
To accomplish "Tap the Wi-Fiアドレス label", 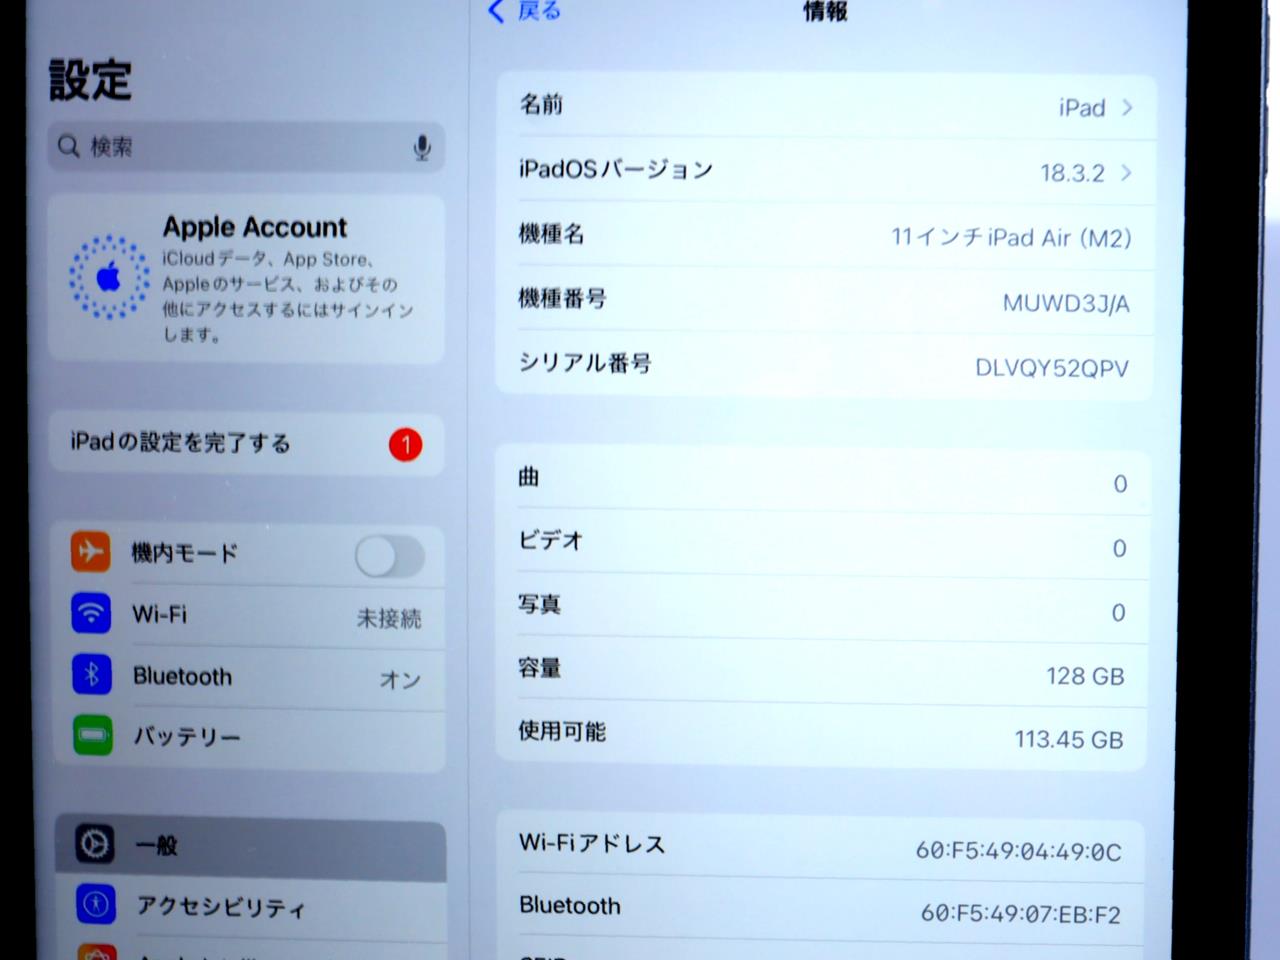I will (592, 844).
